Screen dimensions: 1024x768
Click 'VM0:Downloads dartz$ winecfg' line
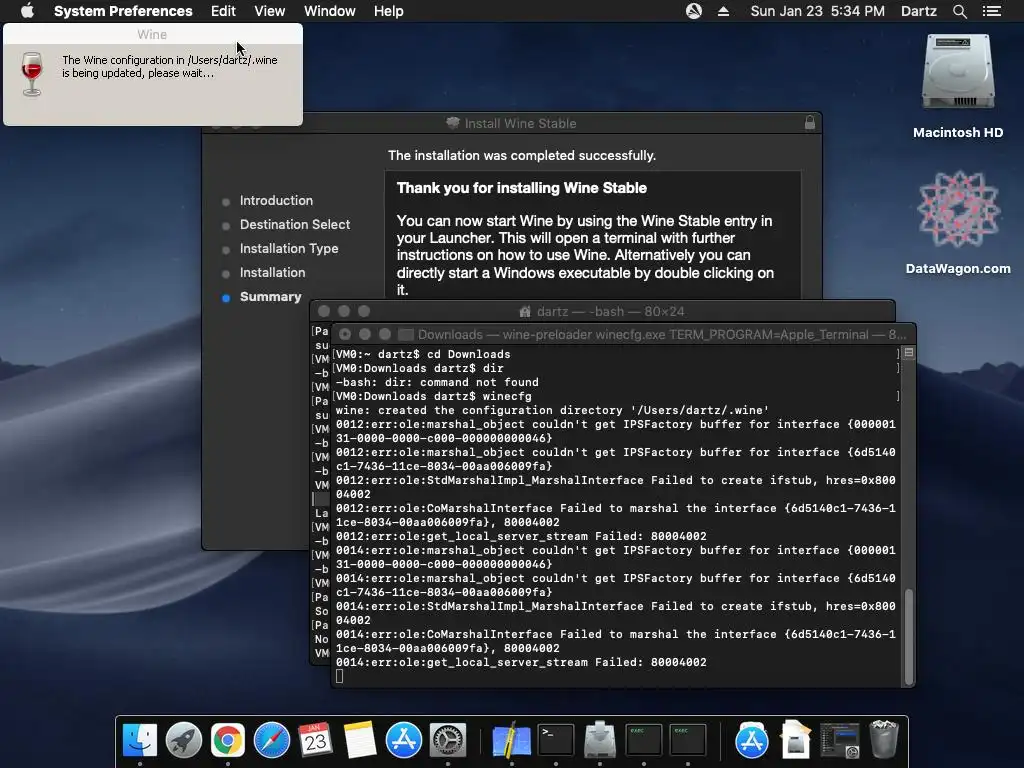click(x=434, y=396)
